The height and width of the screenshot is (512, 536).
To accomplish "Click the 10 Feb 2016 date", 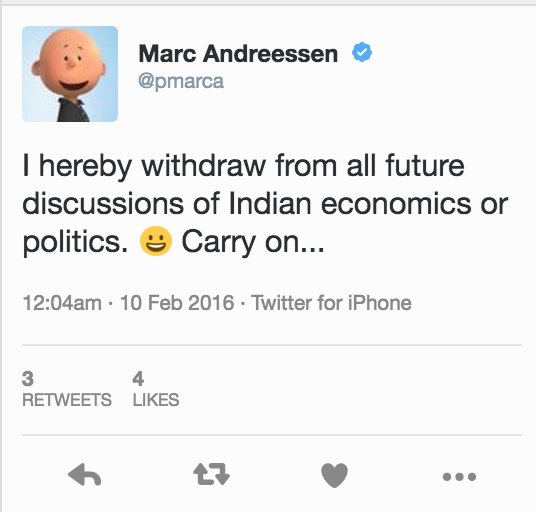I will 177,303.
